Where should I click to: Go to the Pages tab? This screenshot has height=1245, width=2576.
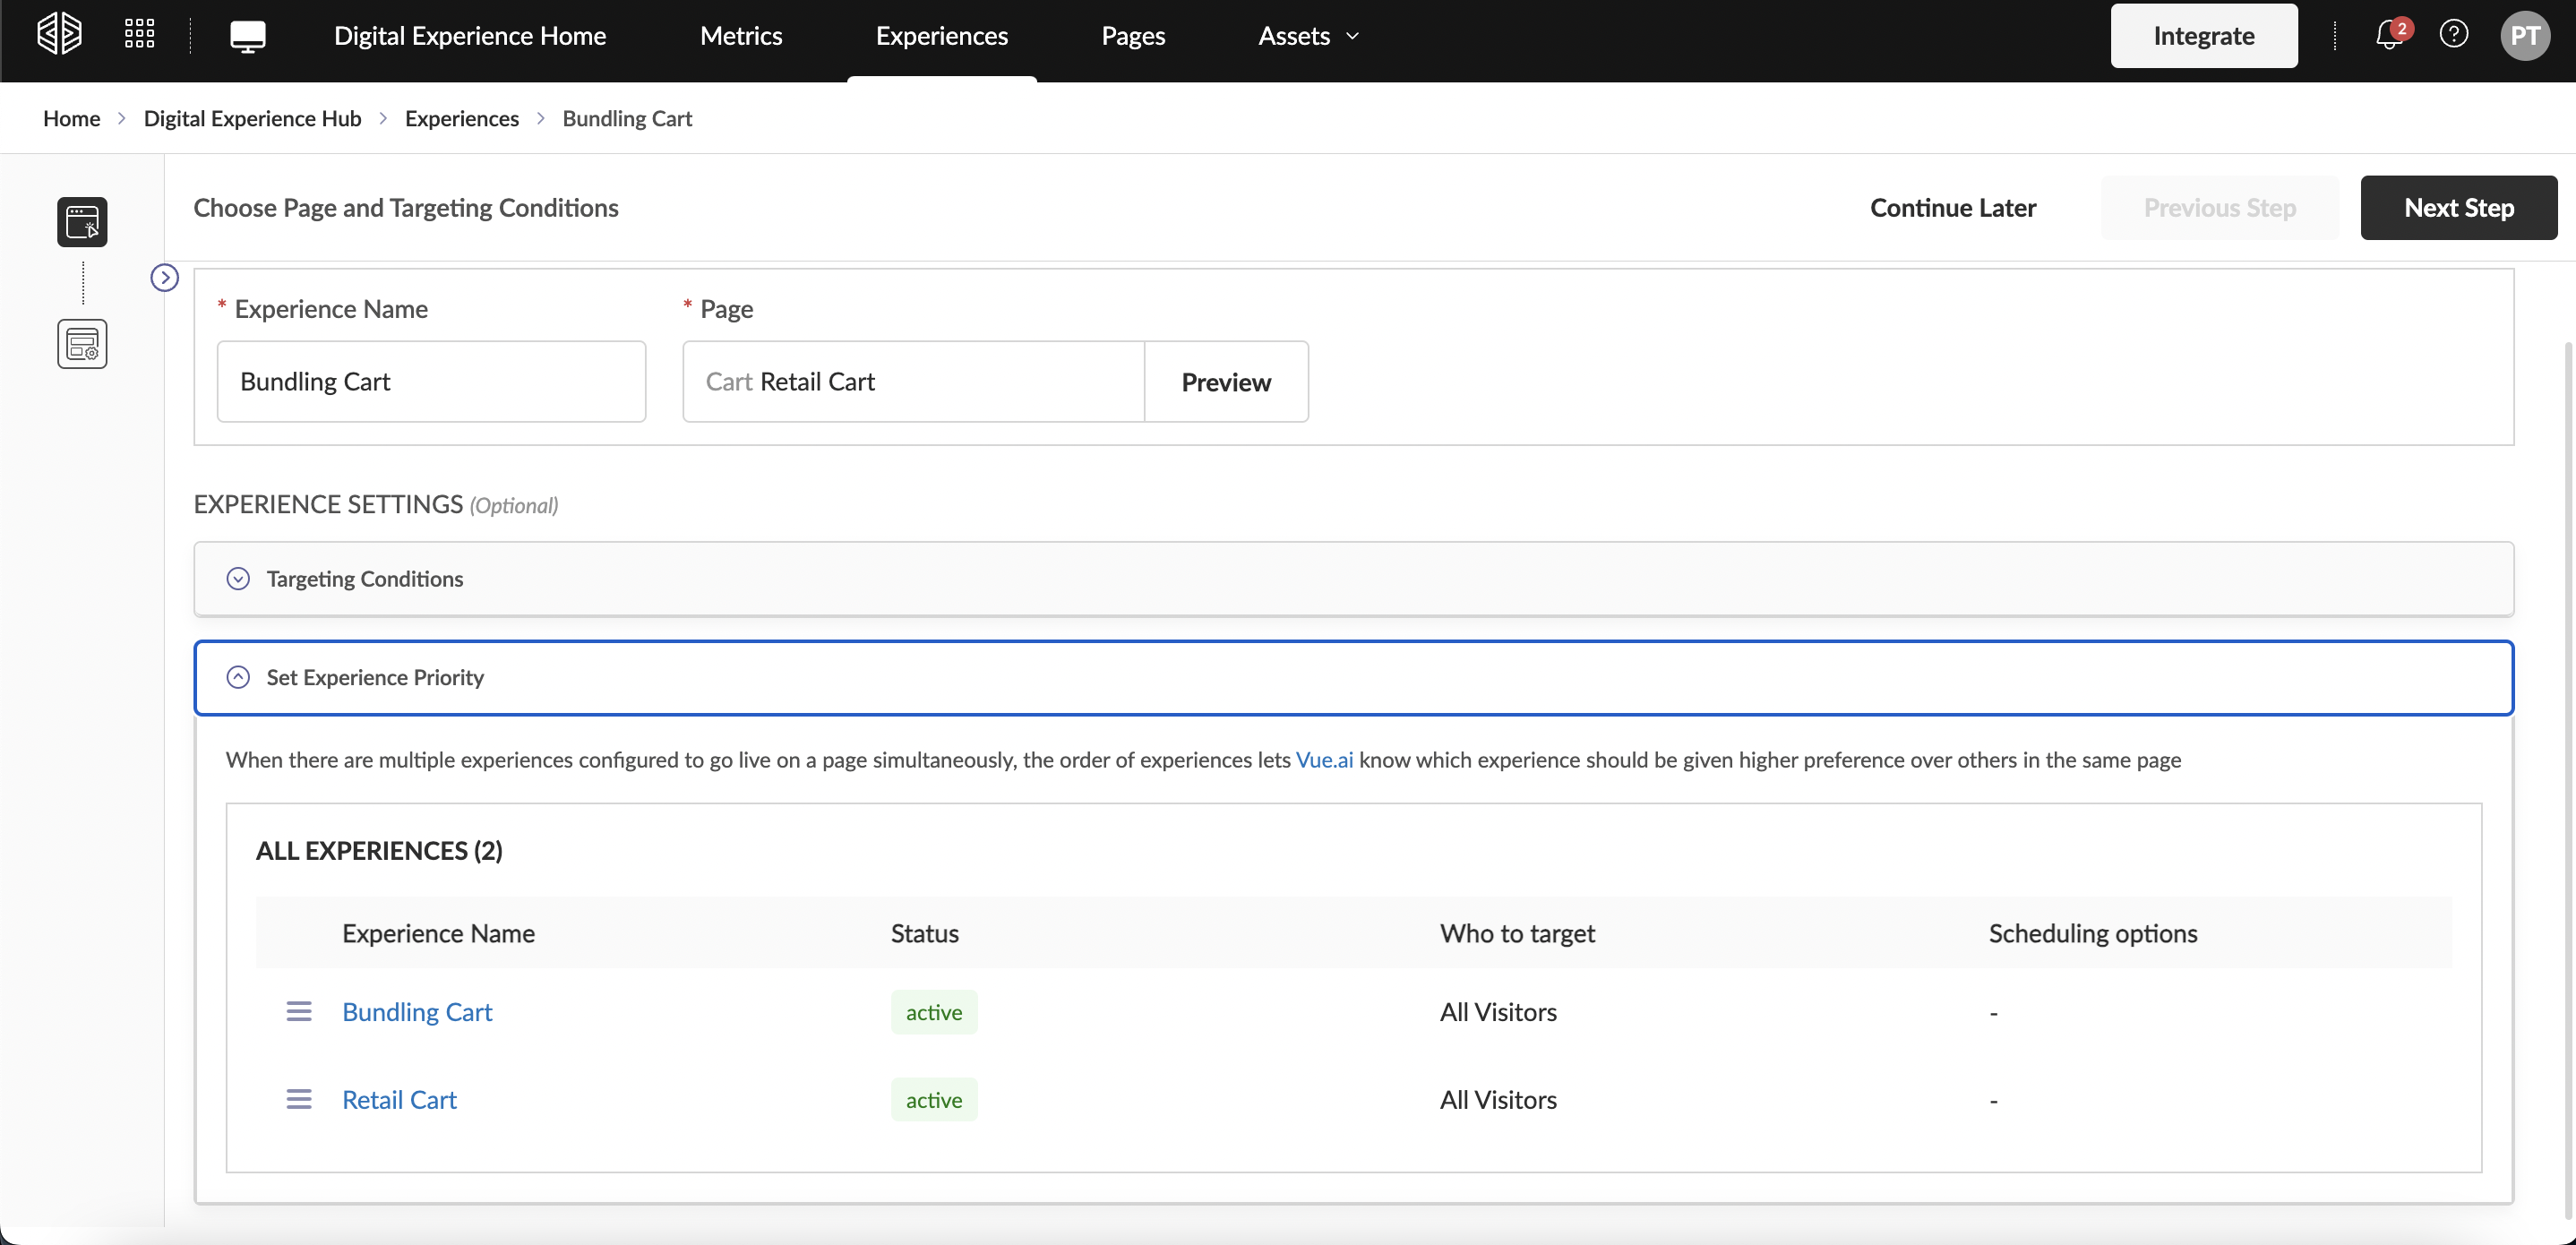[1132, 36]
